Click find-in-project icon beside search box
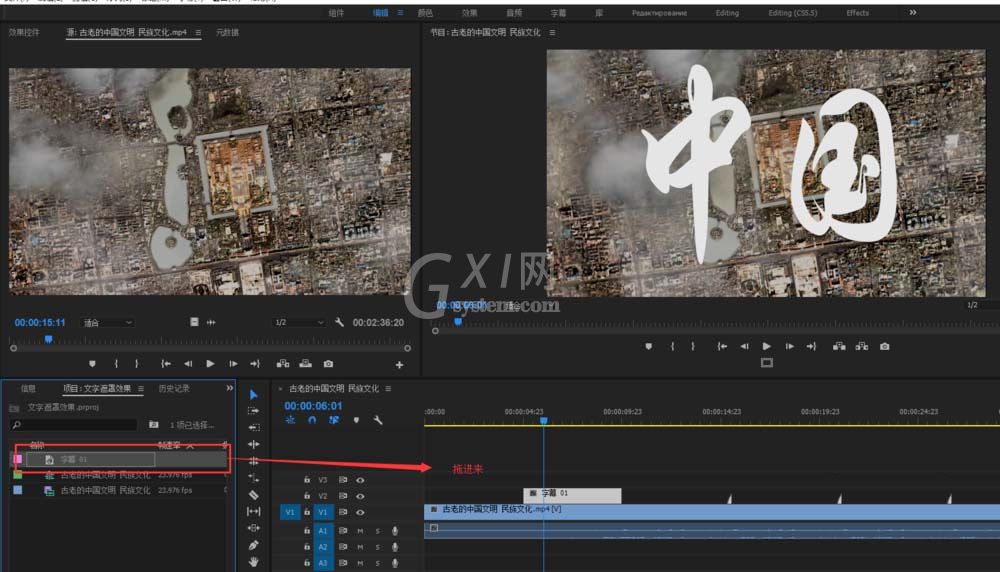 pyautogui.click(x=154, y=425)
